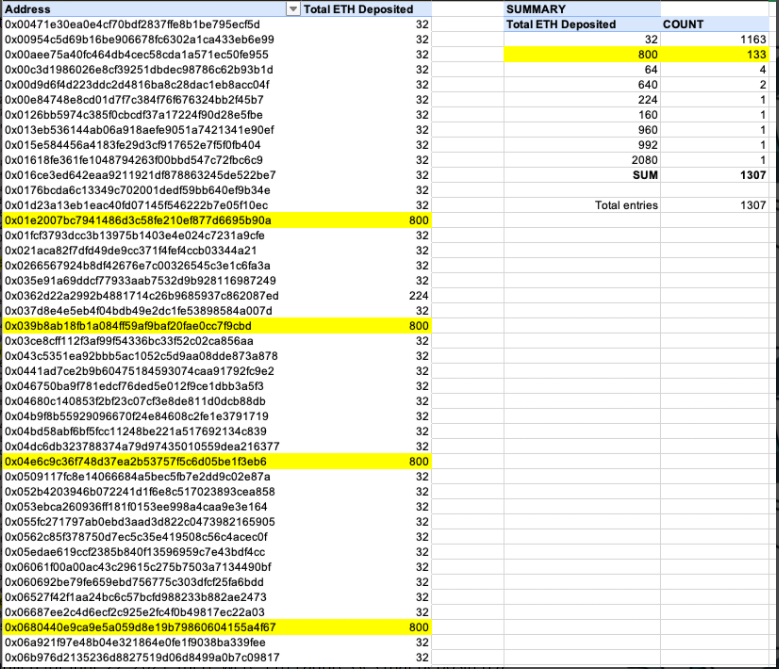
Task: Select summary value 640
Action: [x=582, y=84]
